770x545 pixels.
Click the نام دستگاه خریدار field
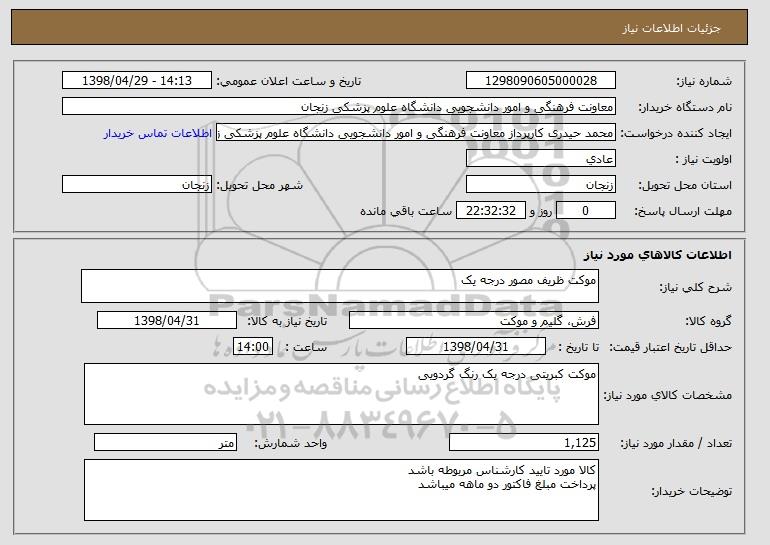[339, 107]
